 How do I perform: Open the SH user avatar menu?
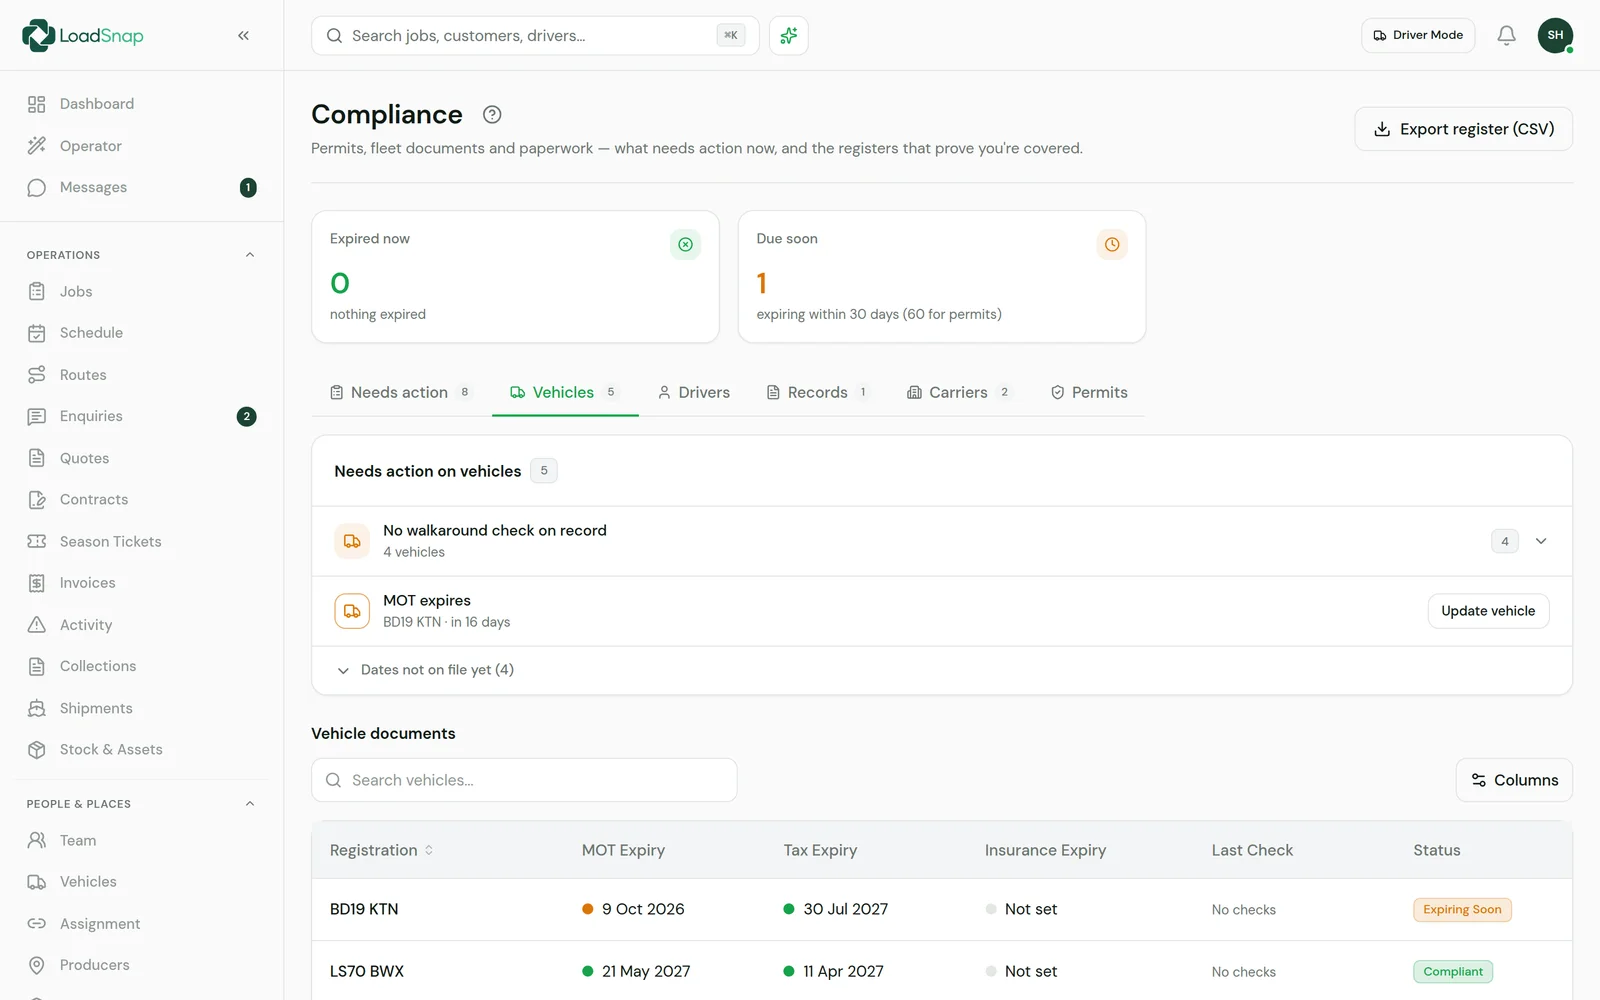click(1555, 36)
